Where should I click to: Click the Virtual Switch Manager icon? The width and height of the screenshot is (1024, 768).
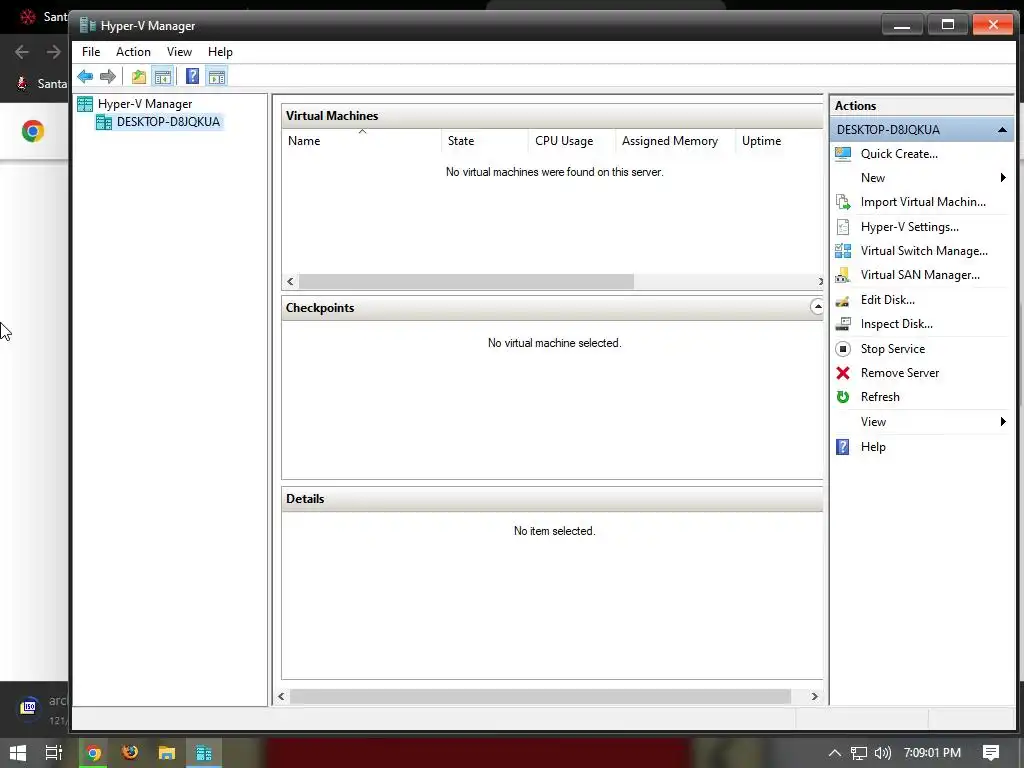pos(843,251)
